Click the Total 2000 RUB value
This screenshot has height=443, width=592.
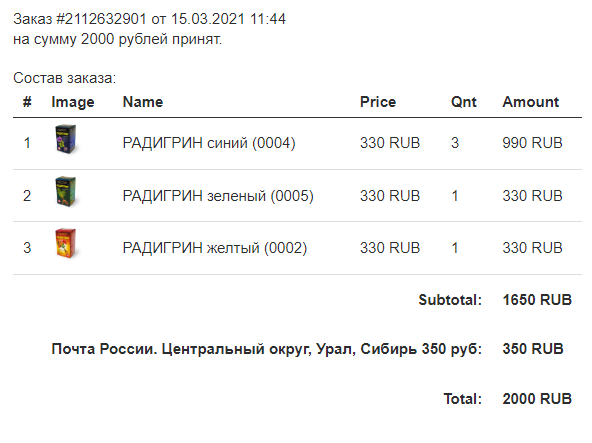(537, 399)
